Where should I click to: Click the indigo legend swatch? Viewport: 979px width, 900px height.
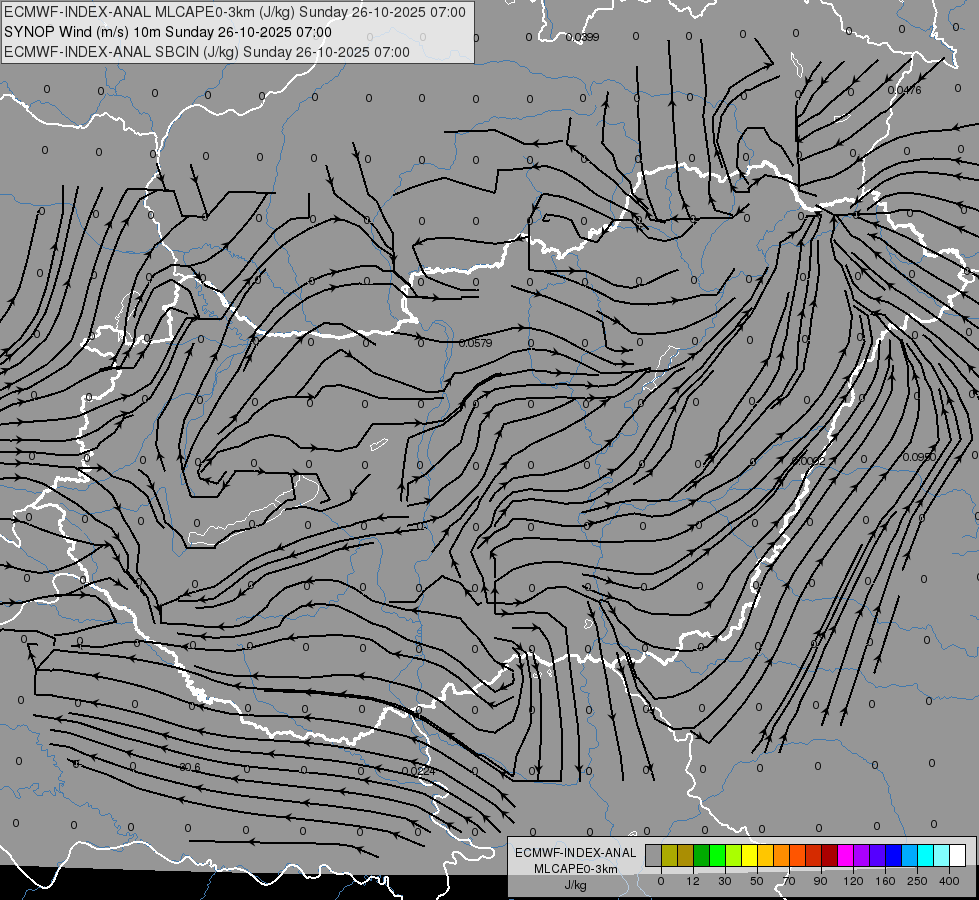click(877, 855)
